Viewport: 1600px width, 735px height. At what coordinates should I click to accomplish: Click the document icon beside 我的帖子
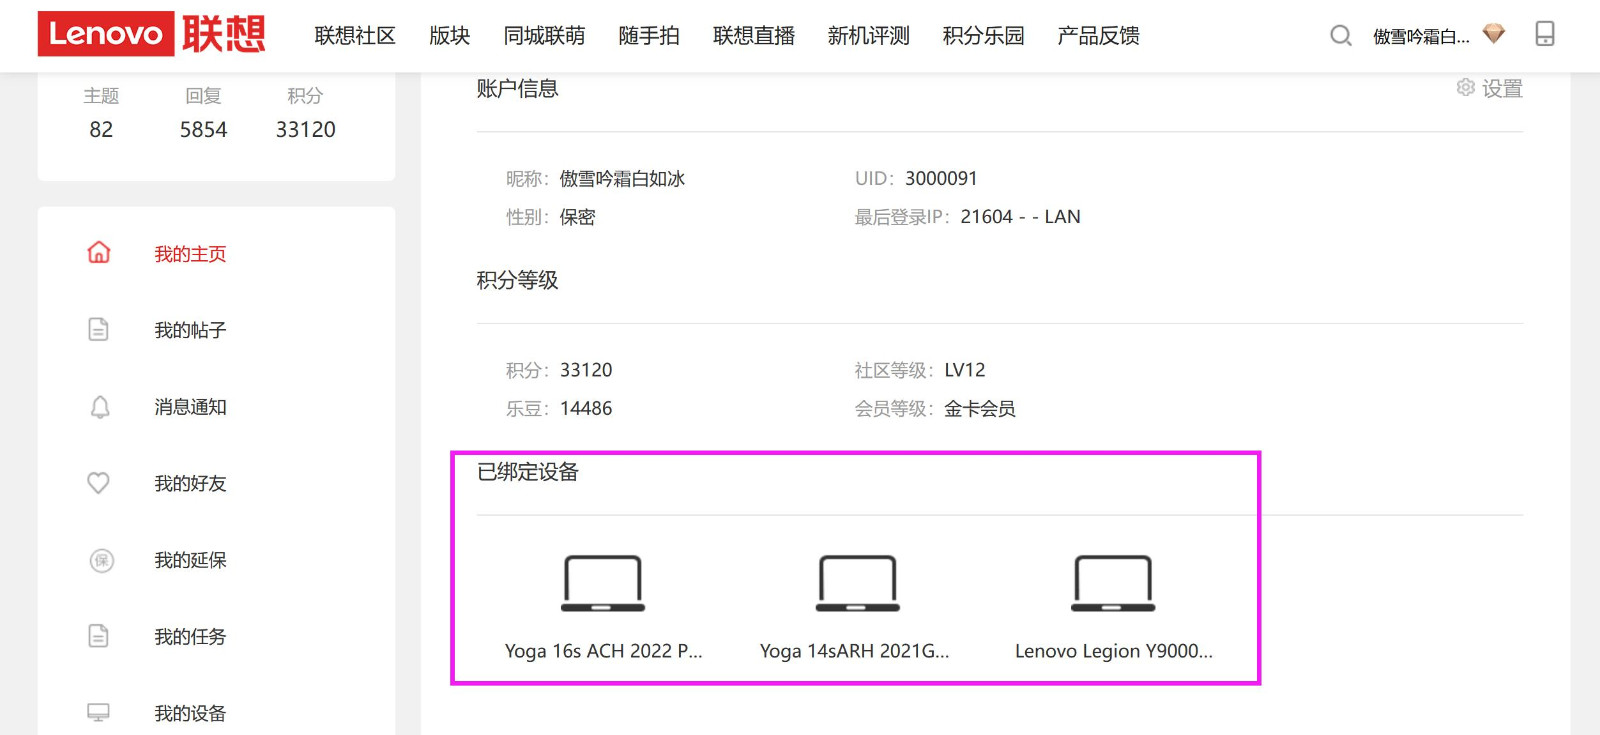(x=98, y=329)
